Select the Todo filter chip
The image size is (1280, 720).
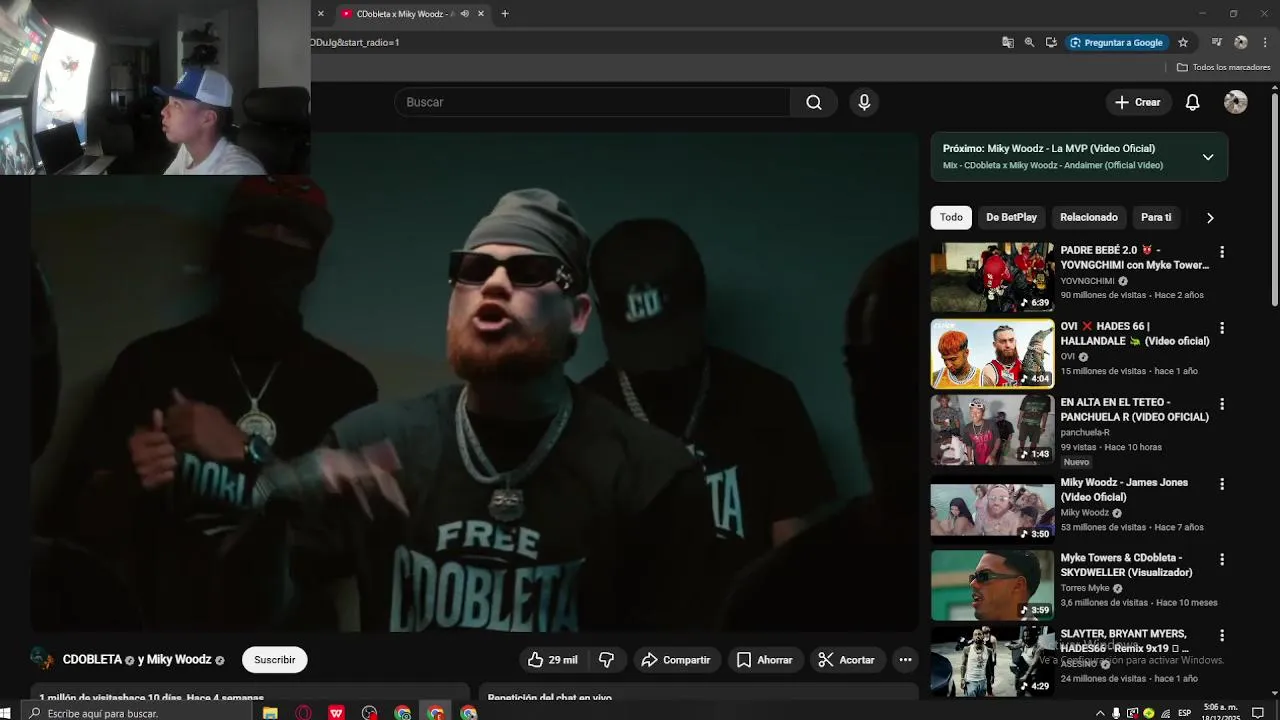[x=951, y=217]
